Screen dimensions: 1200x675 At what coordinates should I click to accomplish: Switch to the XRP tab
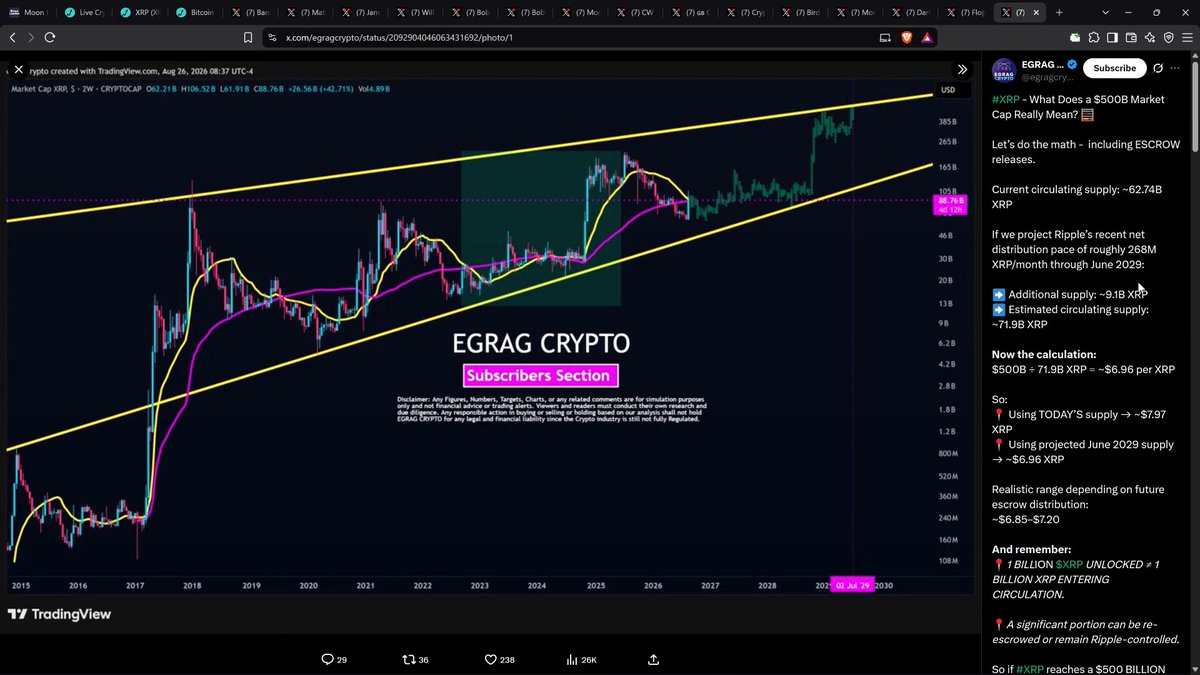click(139, 12)
